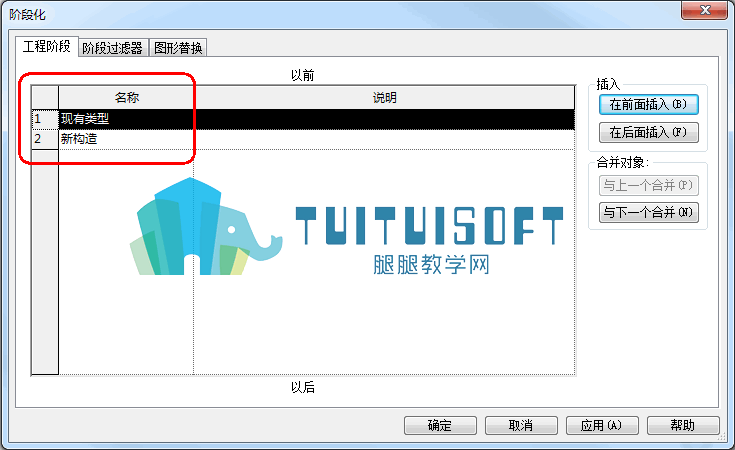This screenshot has height=450, width=735.
Task: Click row number 1 header
Action: point(45,119)
